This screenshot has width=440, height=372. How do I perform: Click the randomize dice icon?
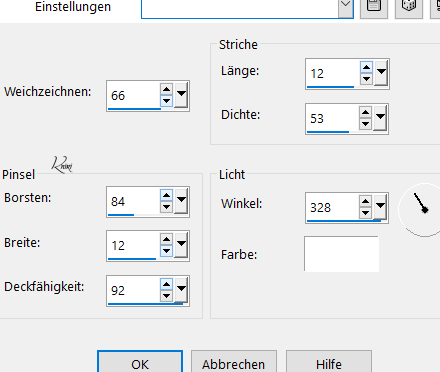pos(409,7)
